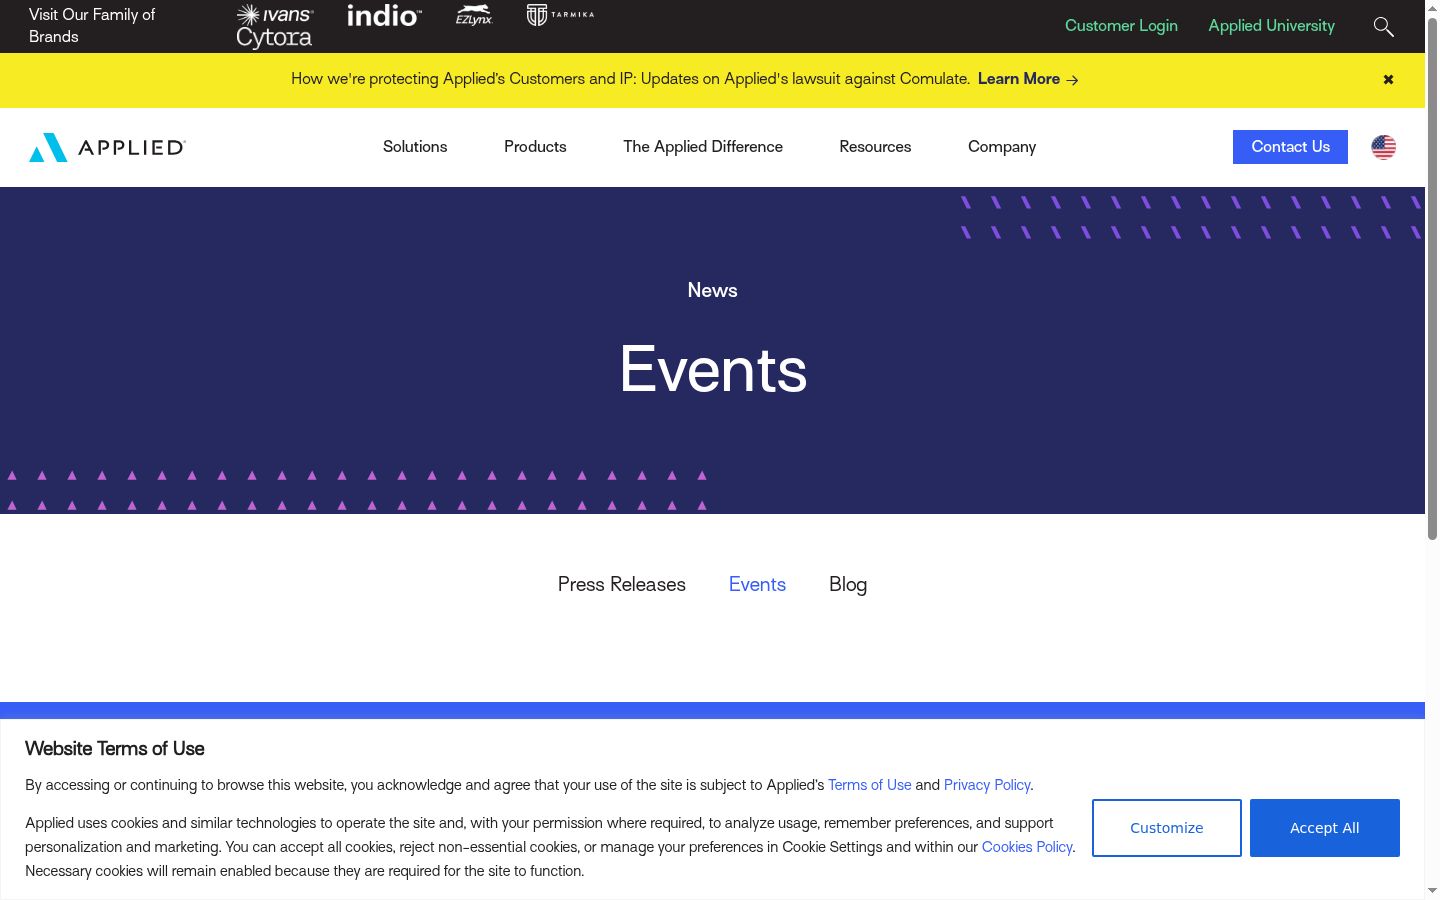Open the EZLynx brand logo
The height and width of the screenshot is (900, 1440).
pos(474,15)
